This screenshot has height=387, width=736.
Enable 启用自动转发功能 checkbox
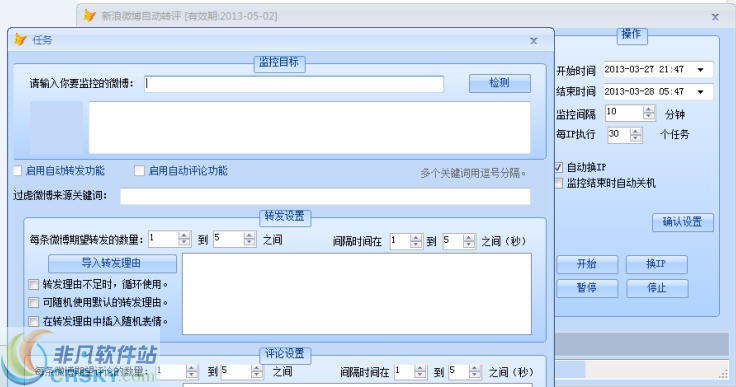[18, 171]
